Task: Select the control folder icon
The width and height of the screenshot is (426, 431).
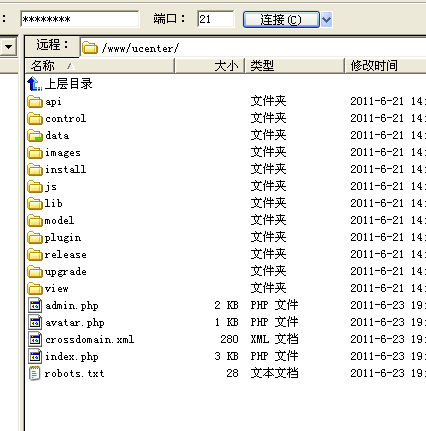Action: [35, 119]
